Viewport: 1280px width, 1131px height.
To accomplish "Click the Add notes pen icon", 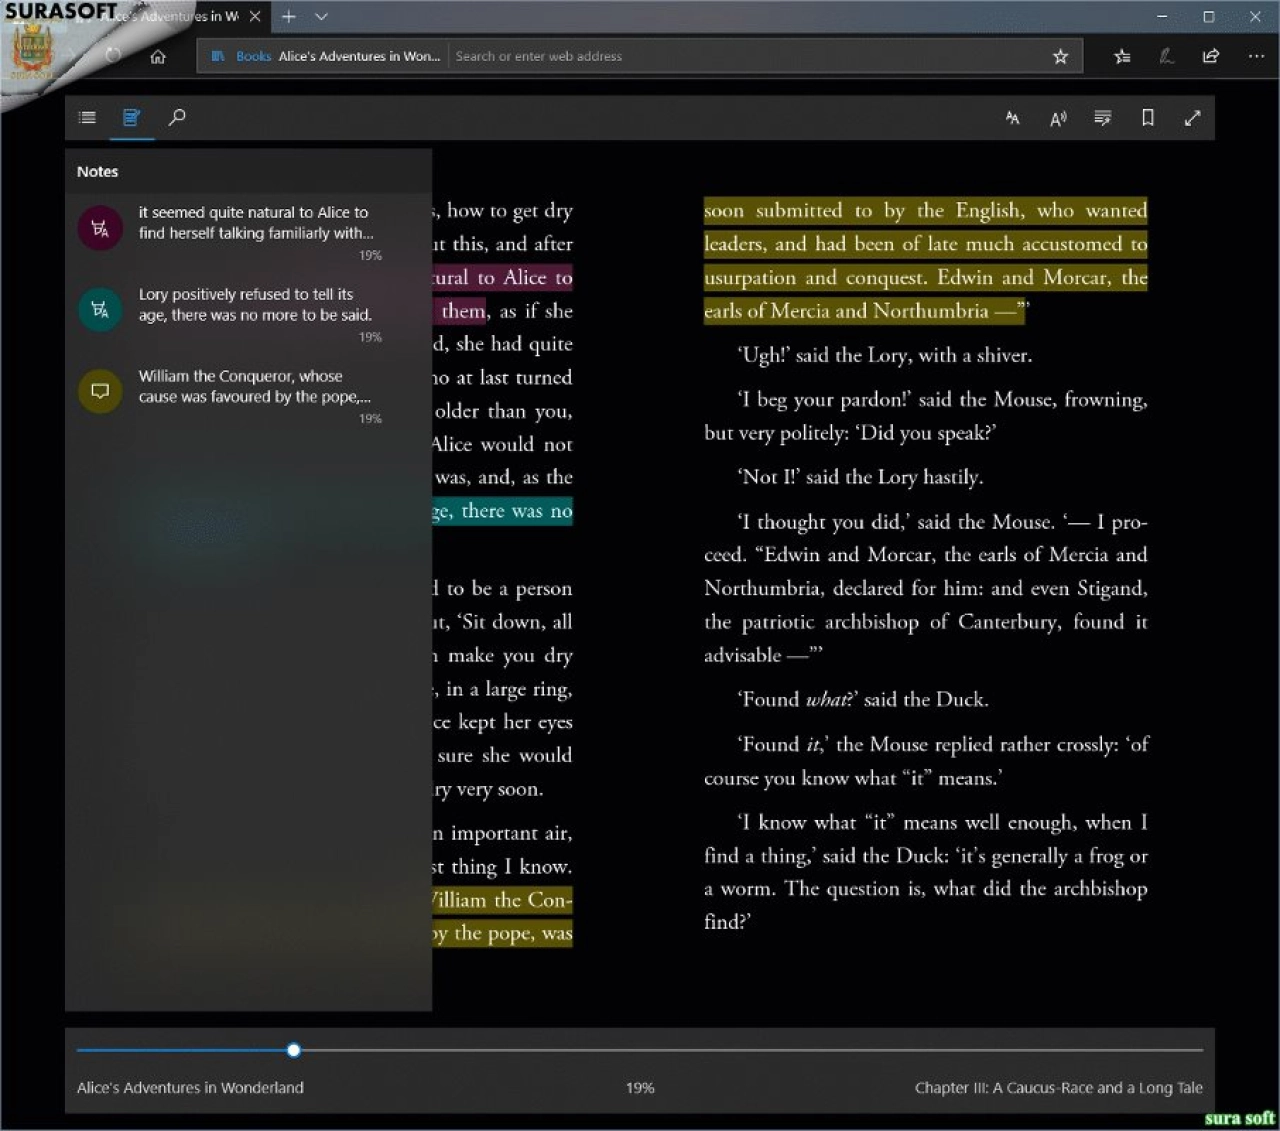I will pyautogui.click(x=1166, y=57).
